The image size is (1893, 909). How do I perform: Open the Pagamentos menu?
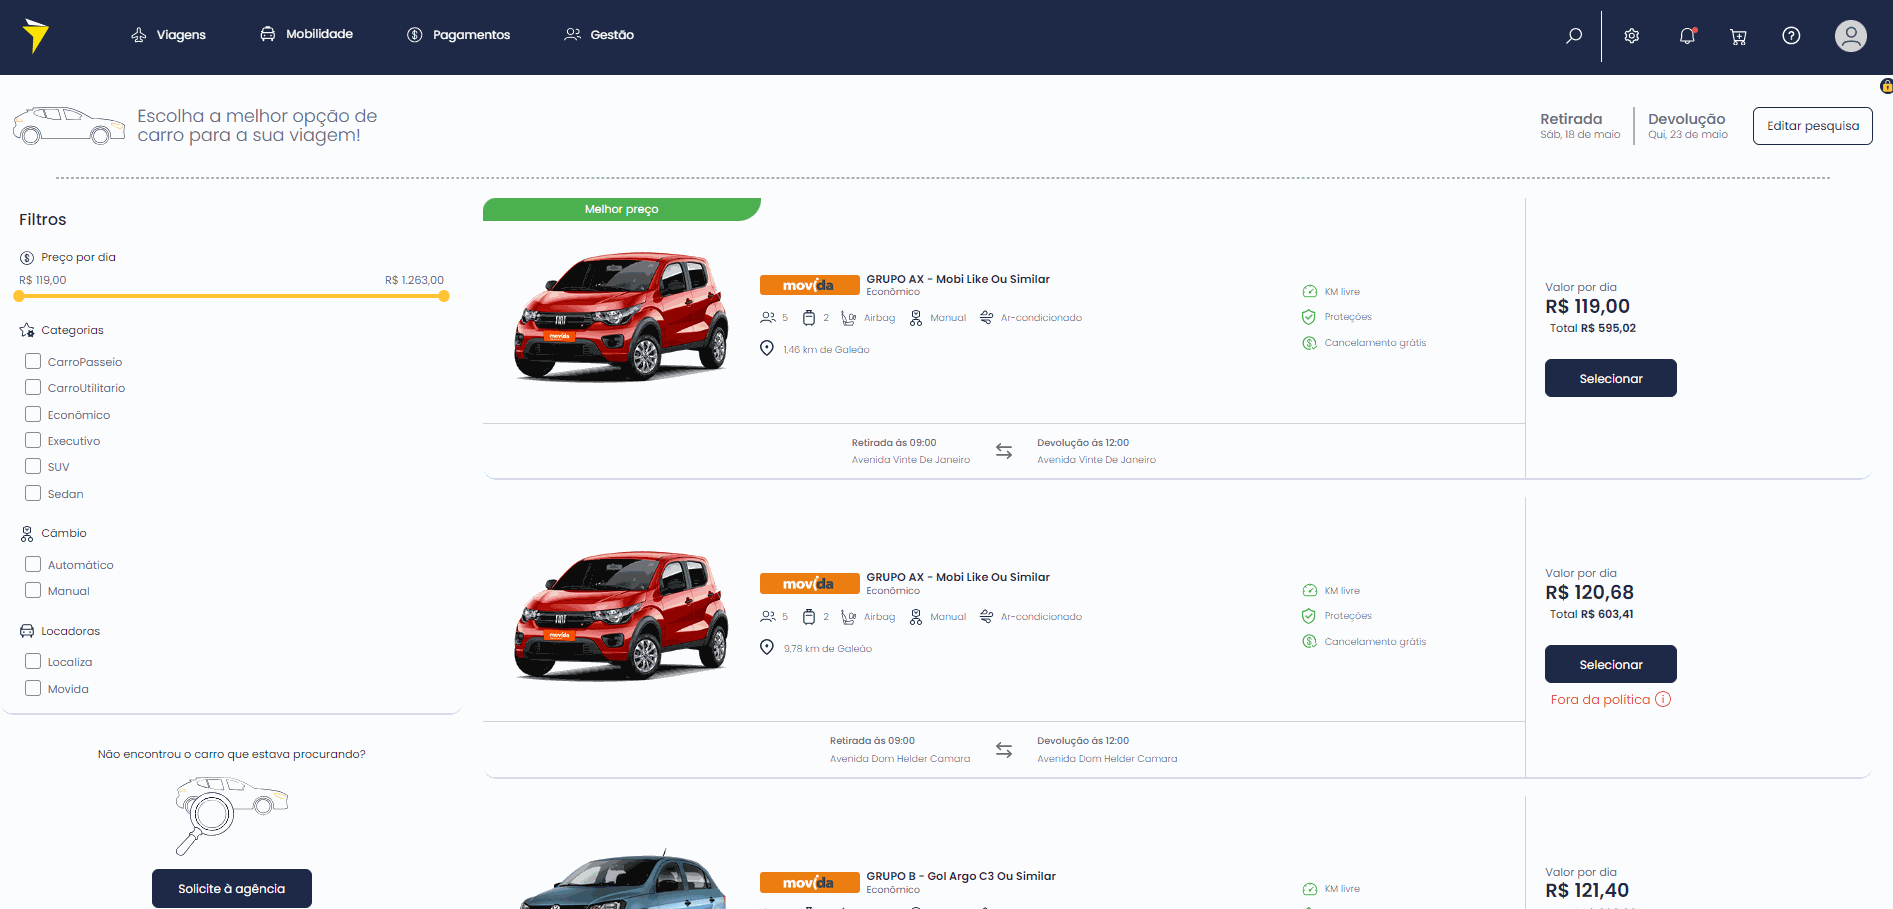click(458, 35)
